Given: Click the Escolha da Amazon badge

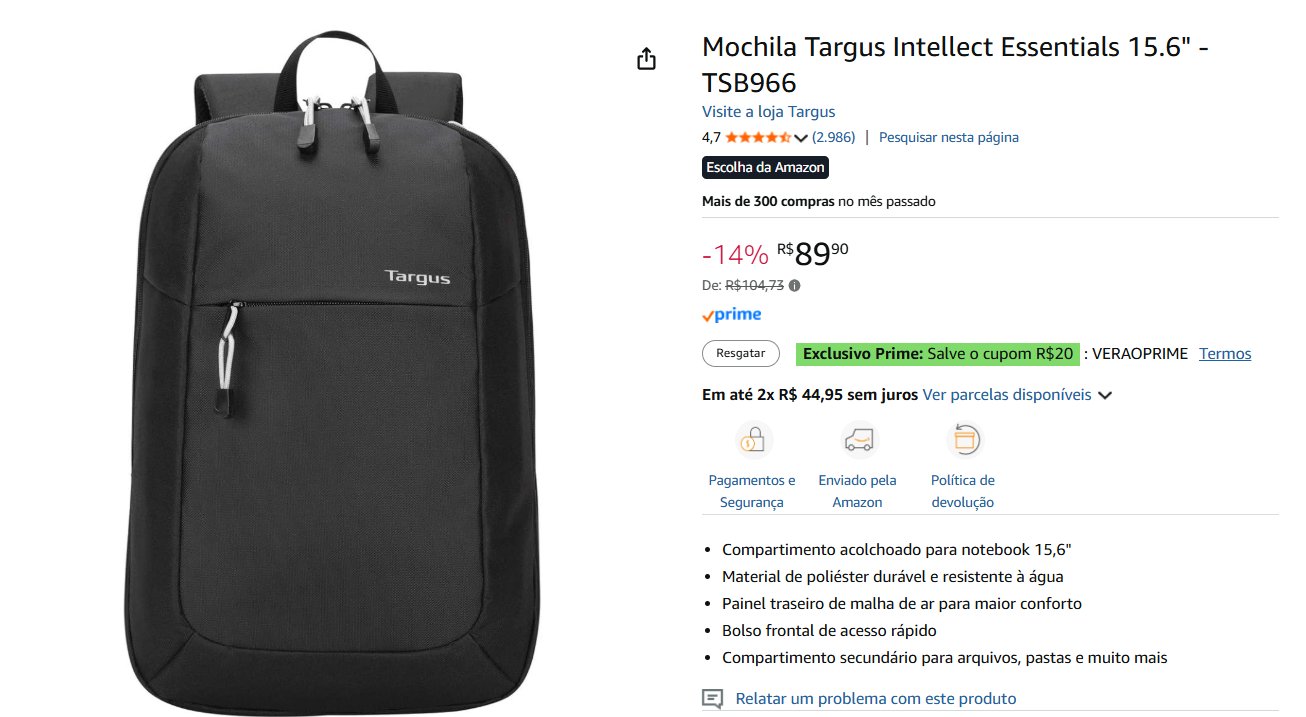Looking at the screenshot, I should click(765, 167).
